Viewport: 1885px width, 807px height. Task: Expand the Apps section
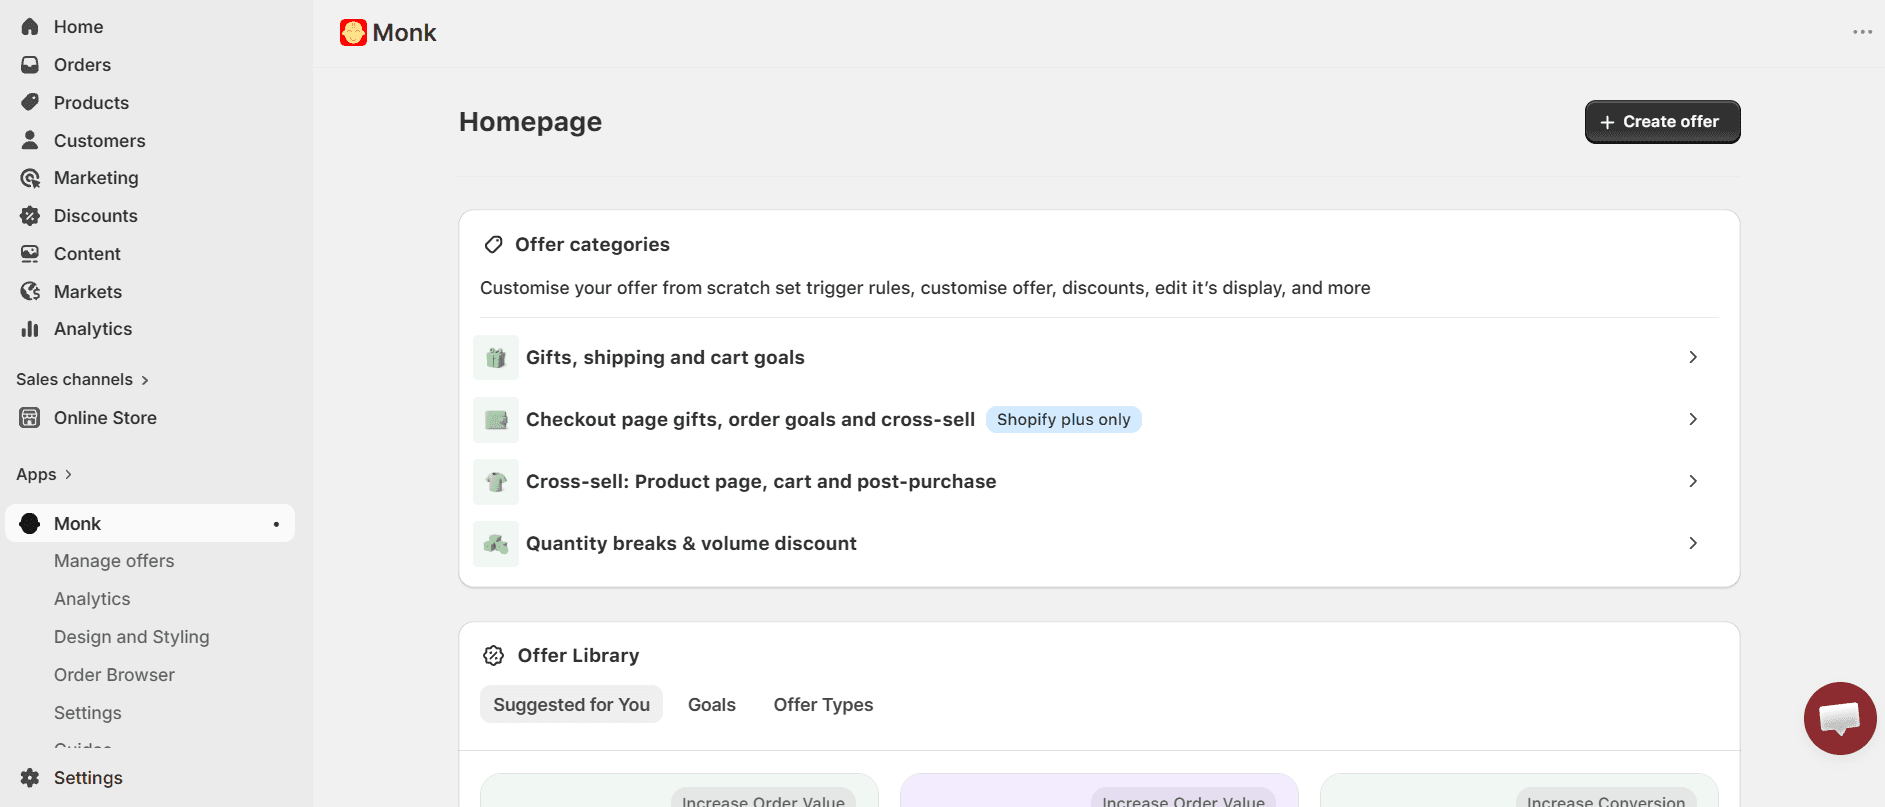click(44, 474)
